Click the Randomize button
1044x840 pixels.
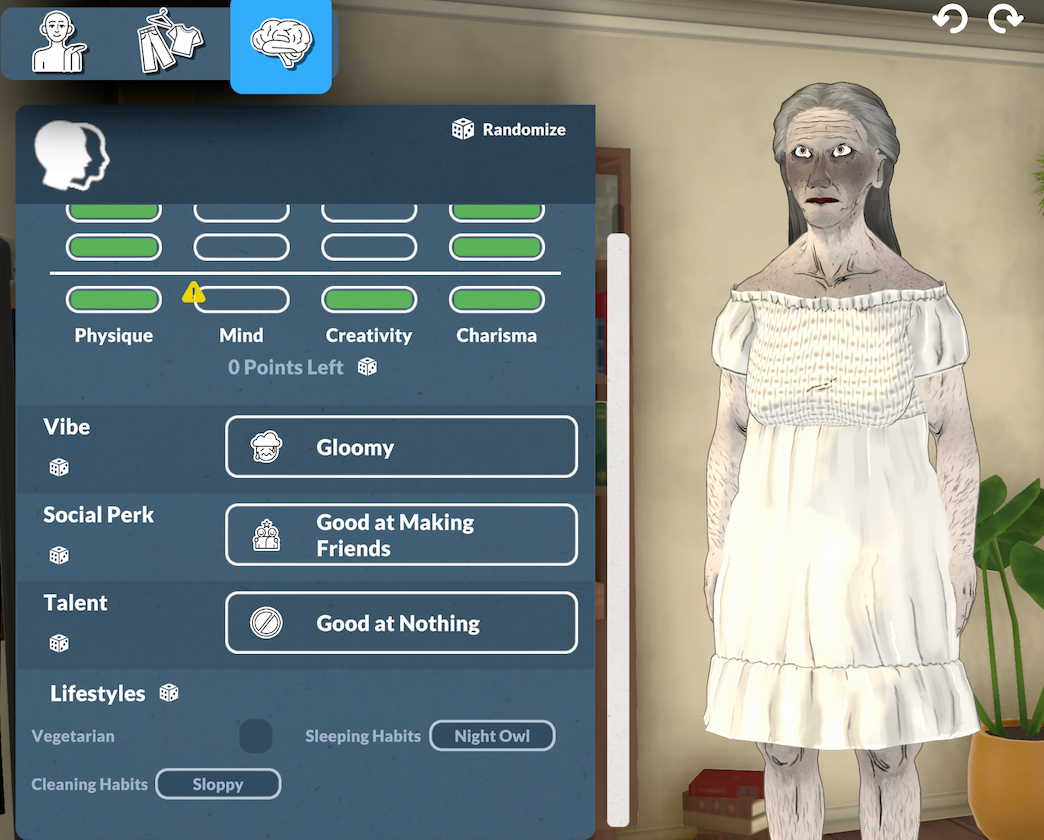[x=509, y=129]
